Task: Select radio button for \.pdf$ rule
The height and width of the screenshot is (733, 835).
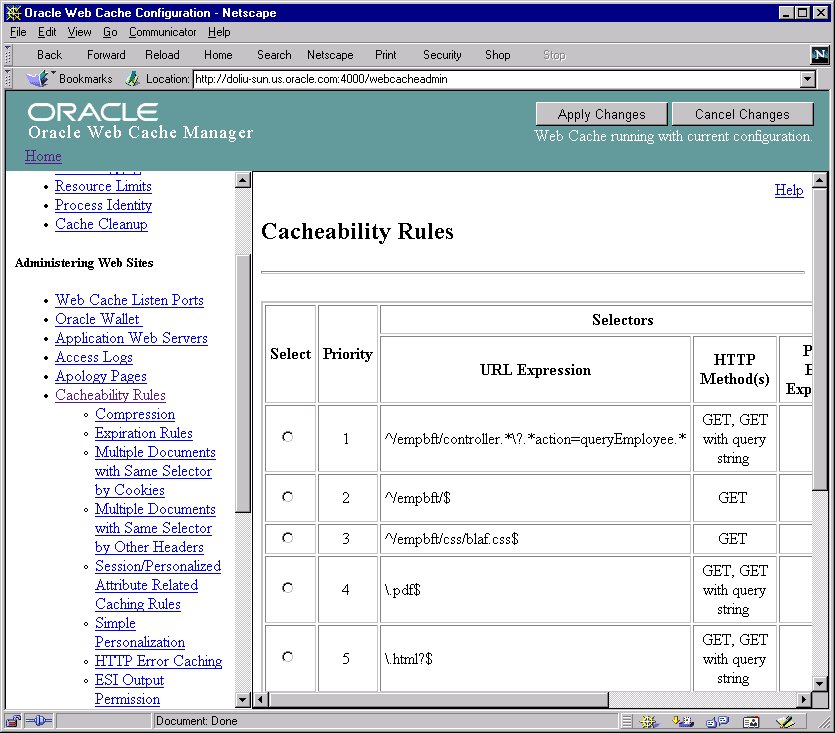Action: 288,588
